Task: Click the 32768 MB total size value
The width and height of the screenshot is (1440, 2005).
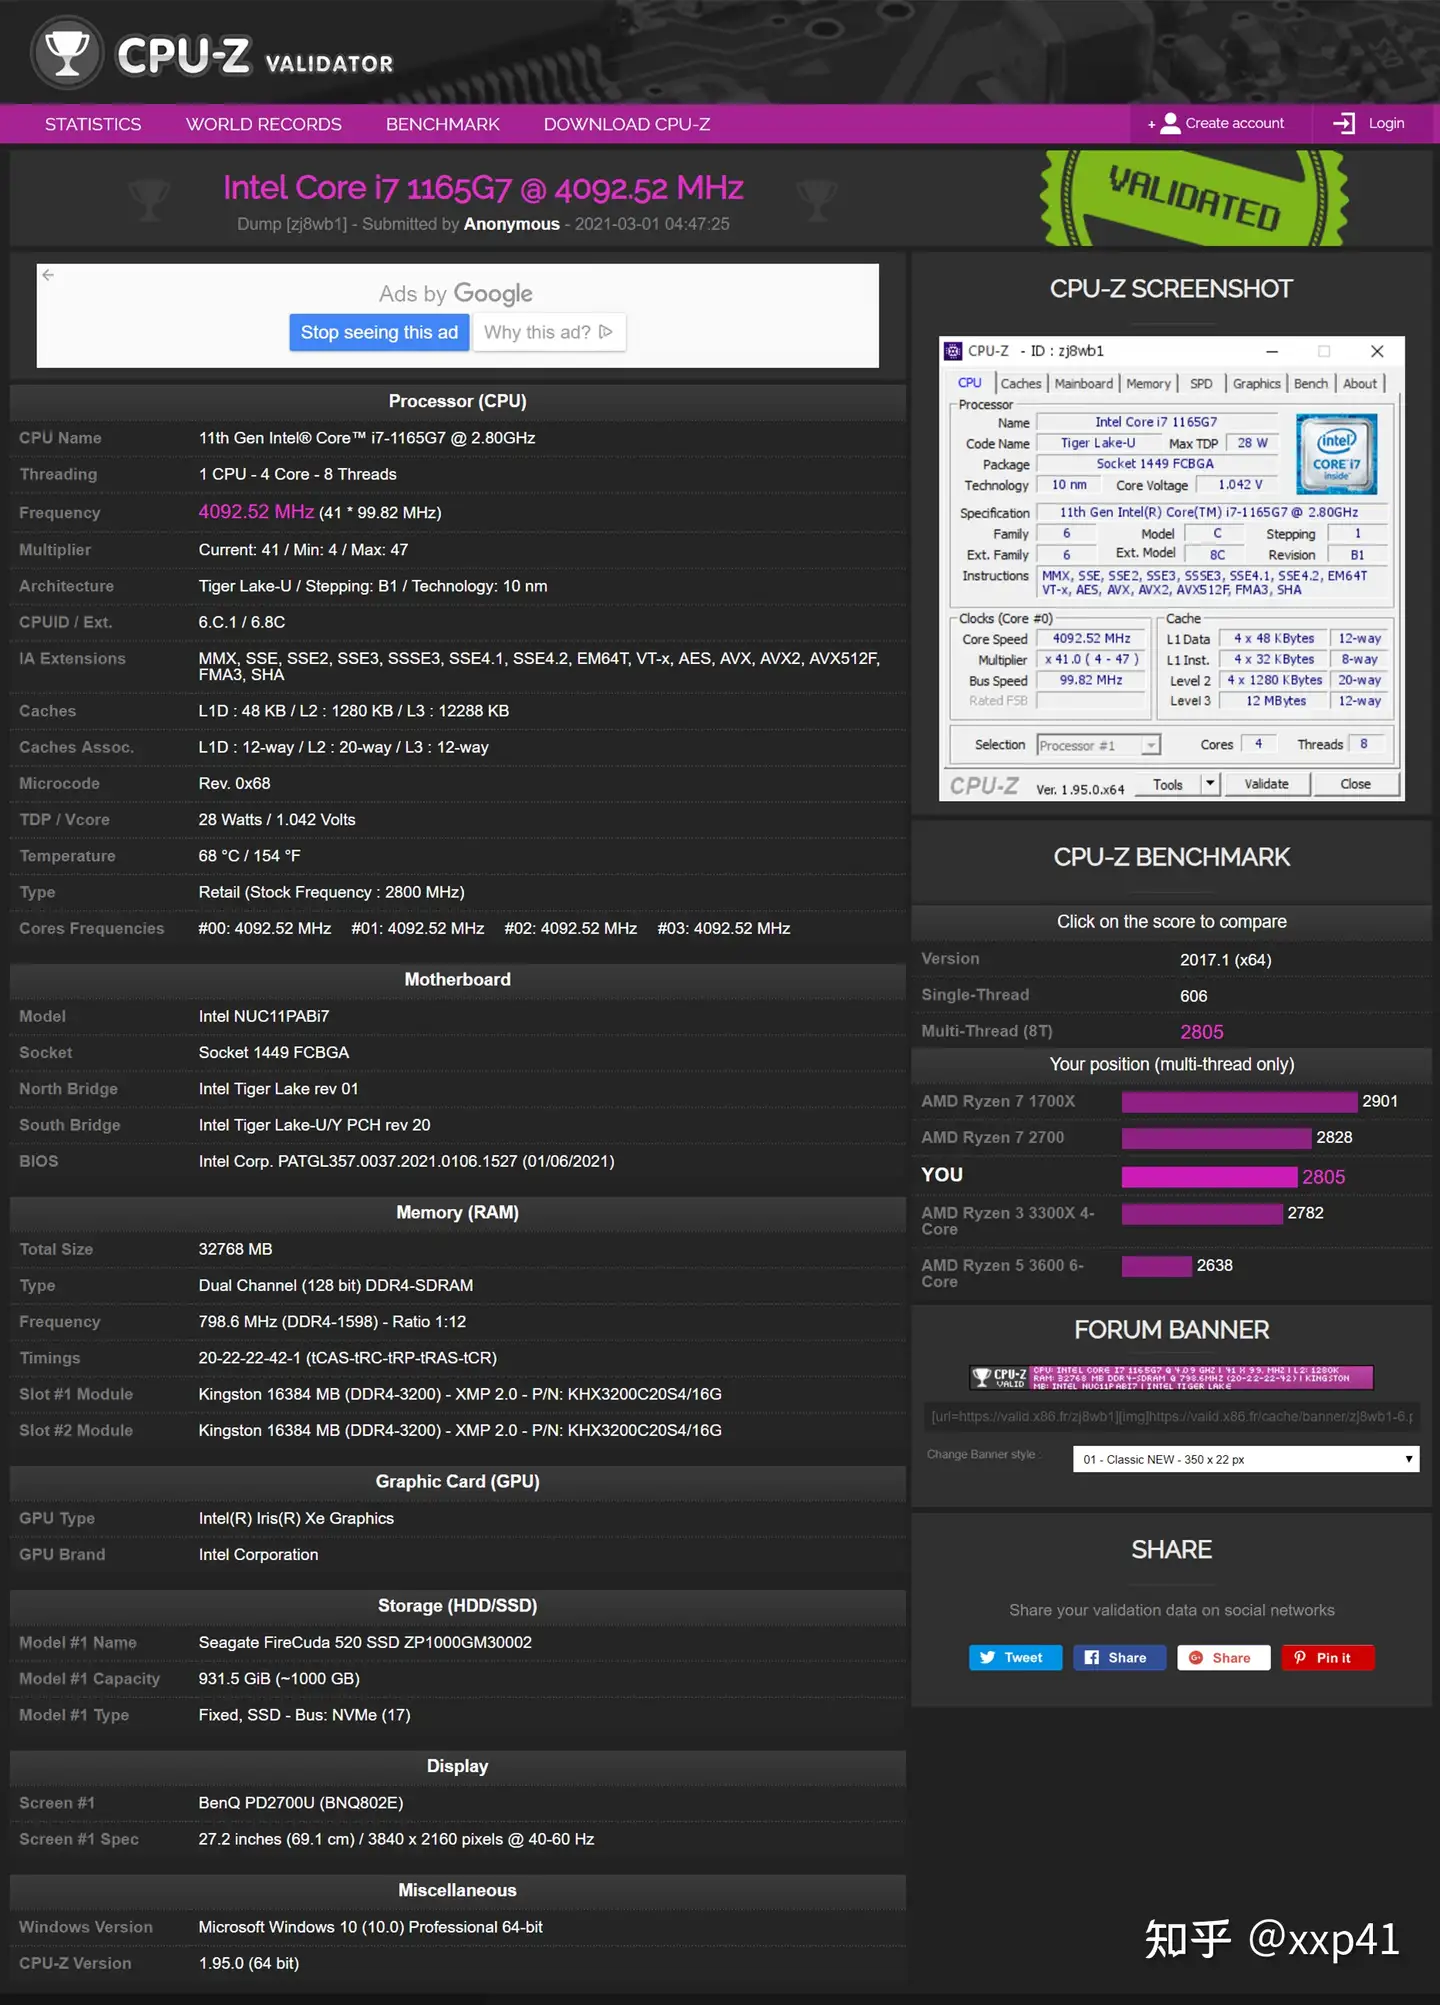Action: [235, 1249]
